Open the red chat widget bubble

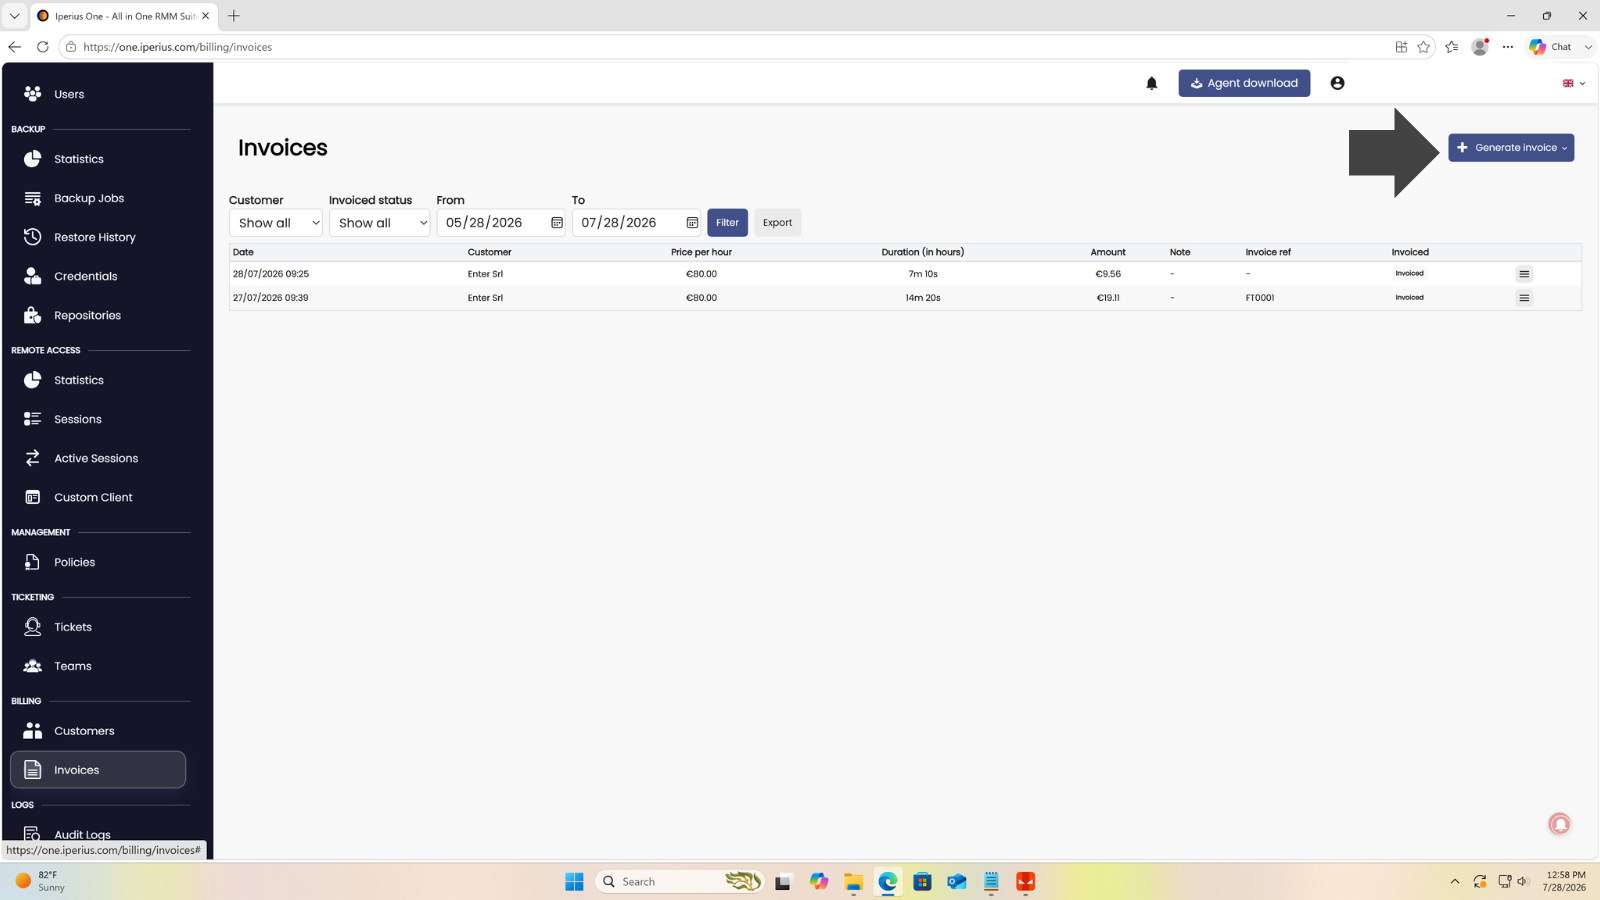point(1559,824)
